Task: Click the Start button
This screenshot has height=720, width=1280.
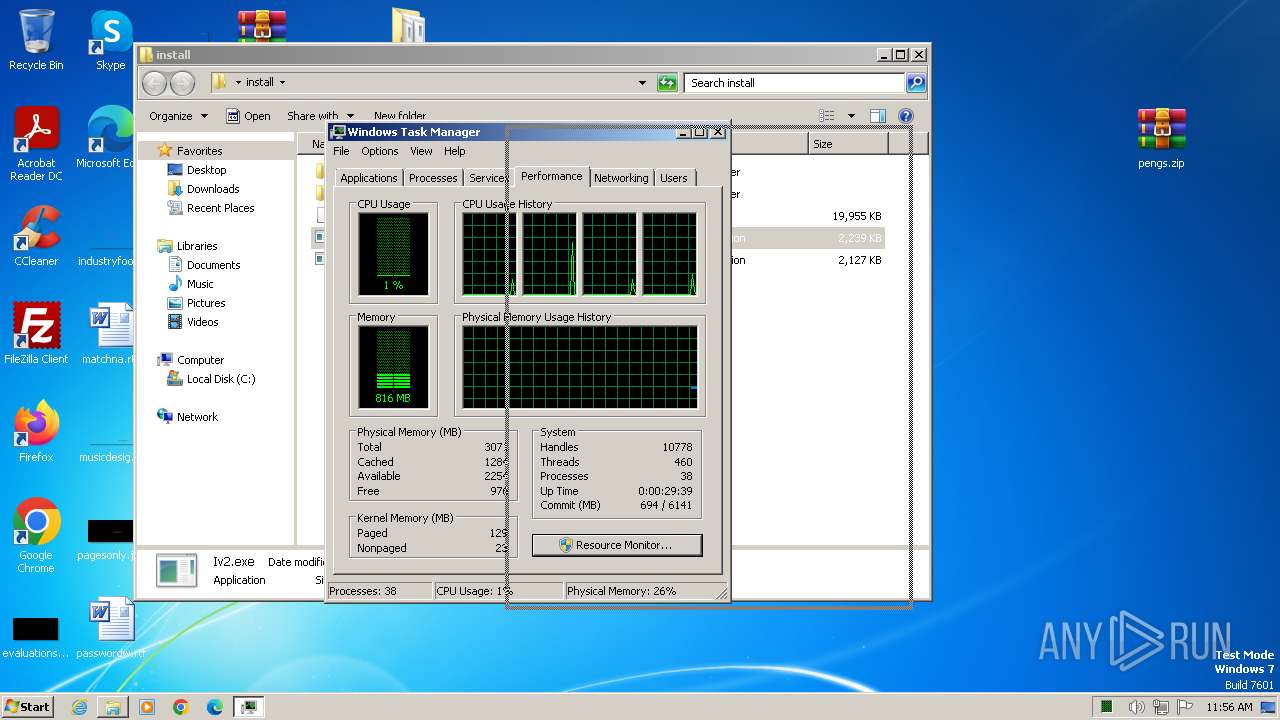Action: (27, 706)
